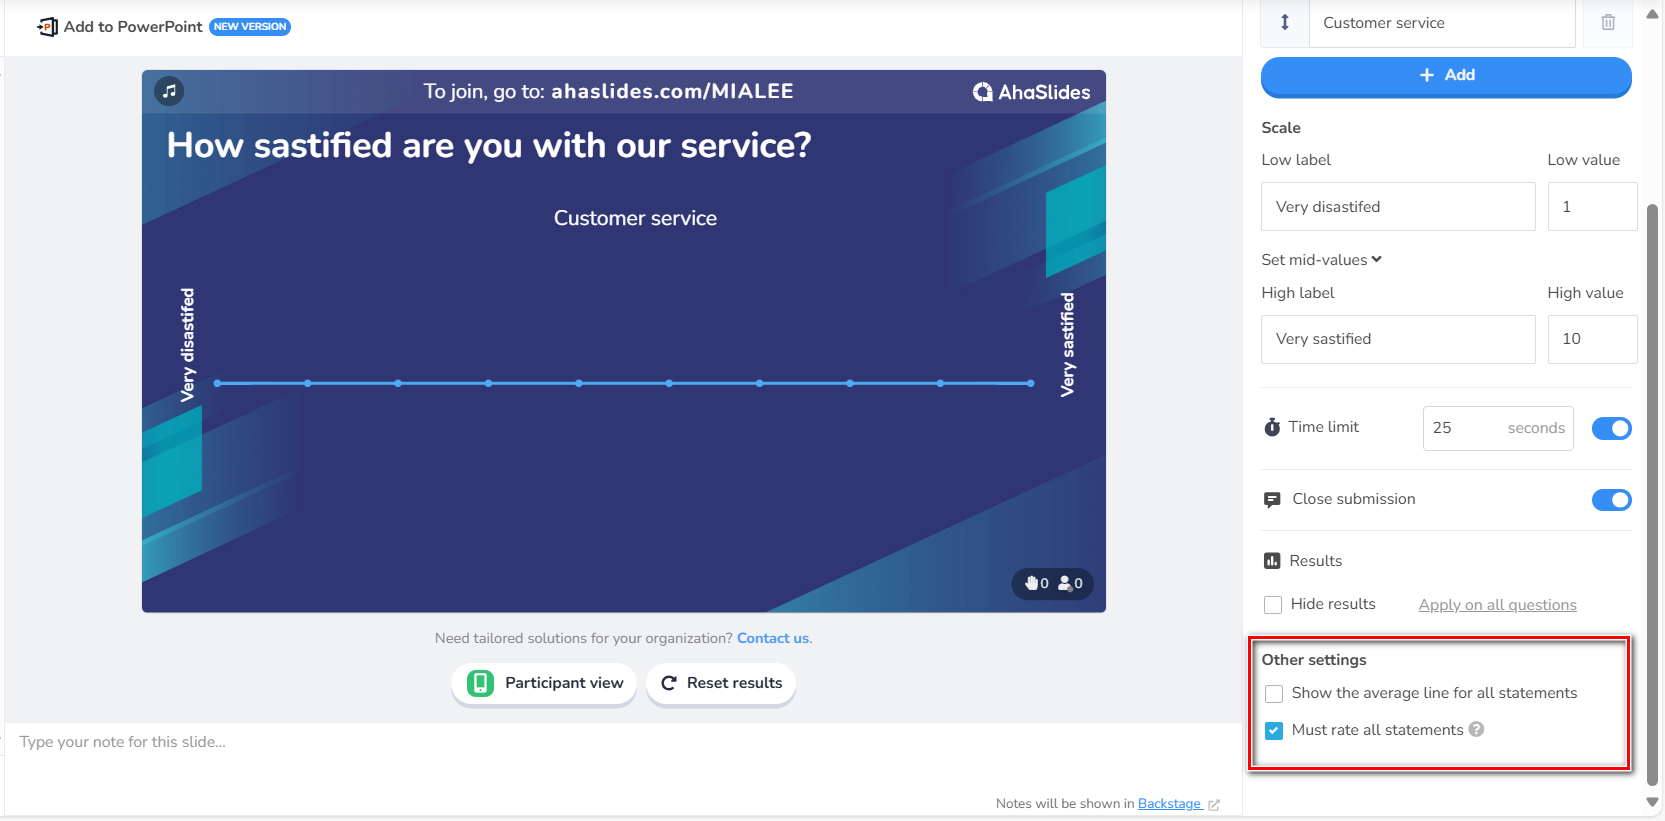Image resolution: width=1665 pixels, height=821 pixels.
Task: Click the slide question heading text
Action: [x=489, y=145]
